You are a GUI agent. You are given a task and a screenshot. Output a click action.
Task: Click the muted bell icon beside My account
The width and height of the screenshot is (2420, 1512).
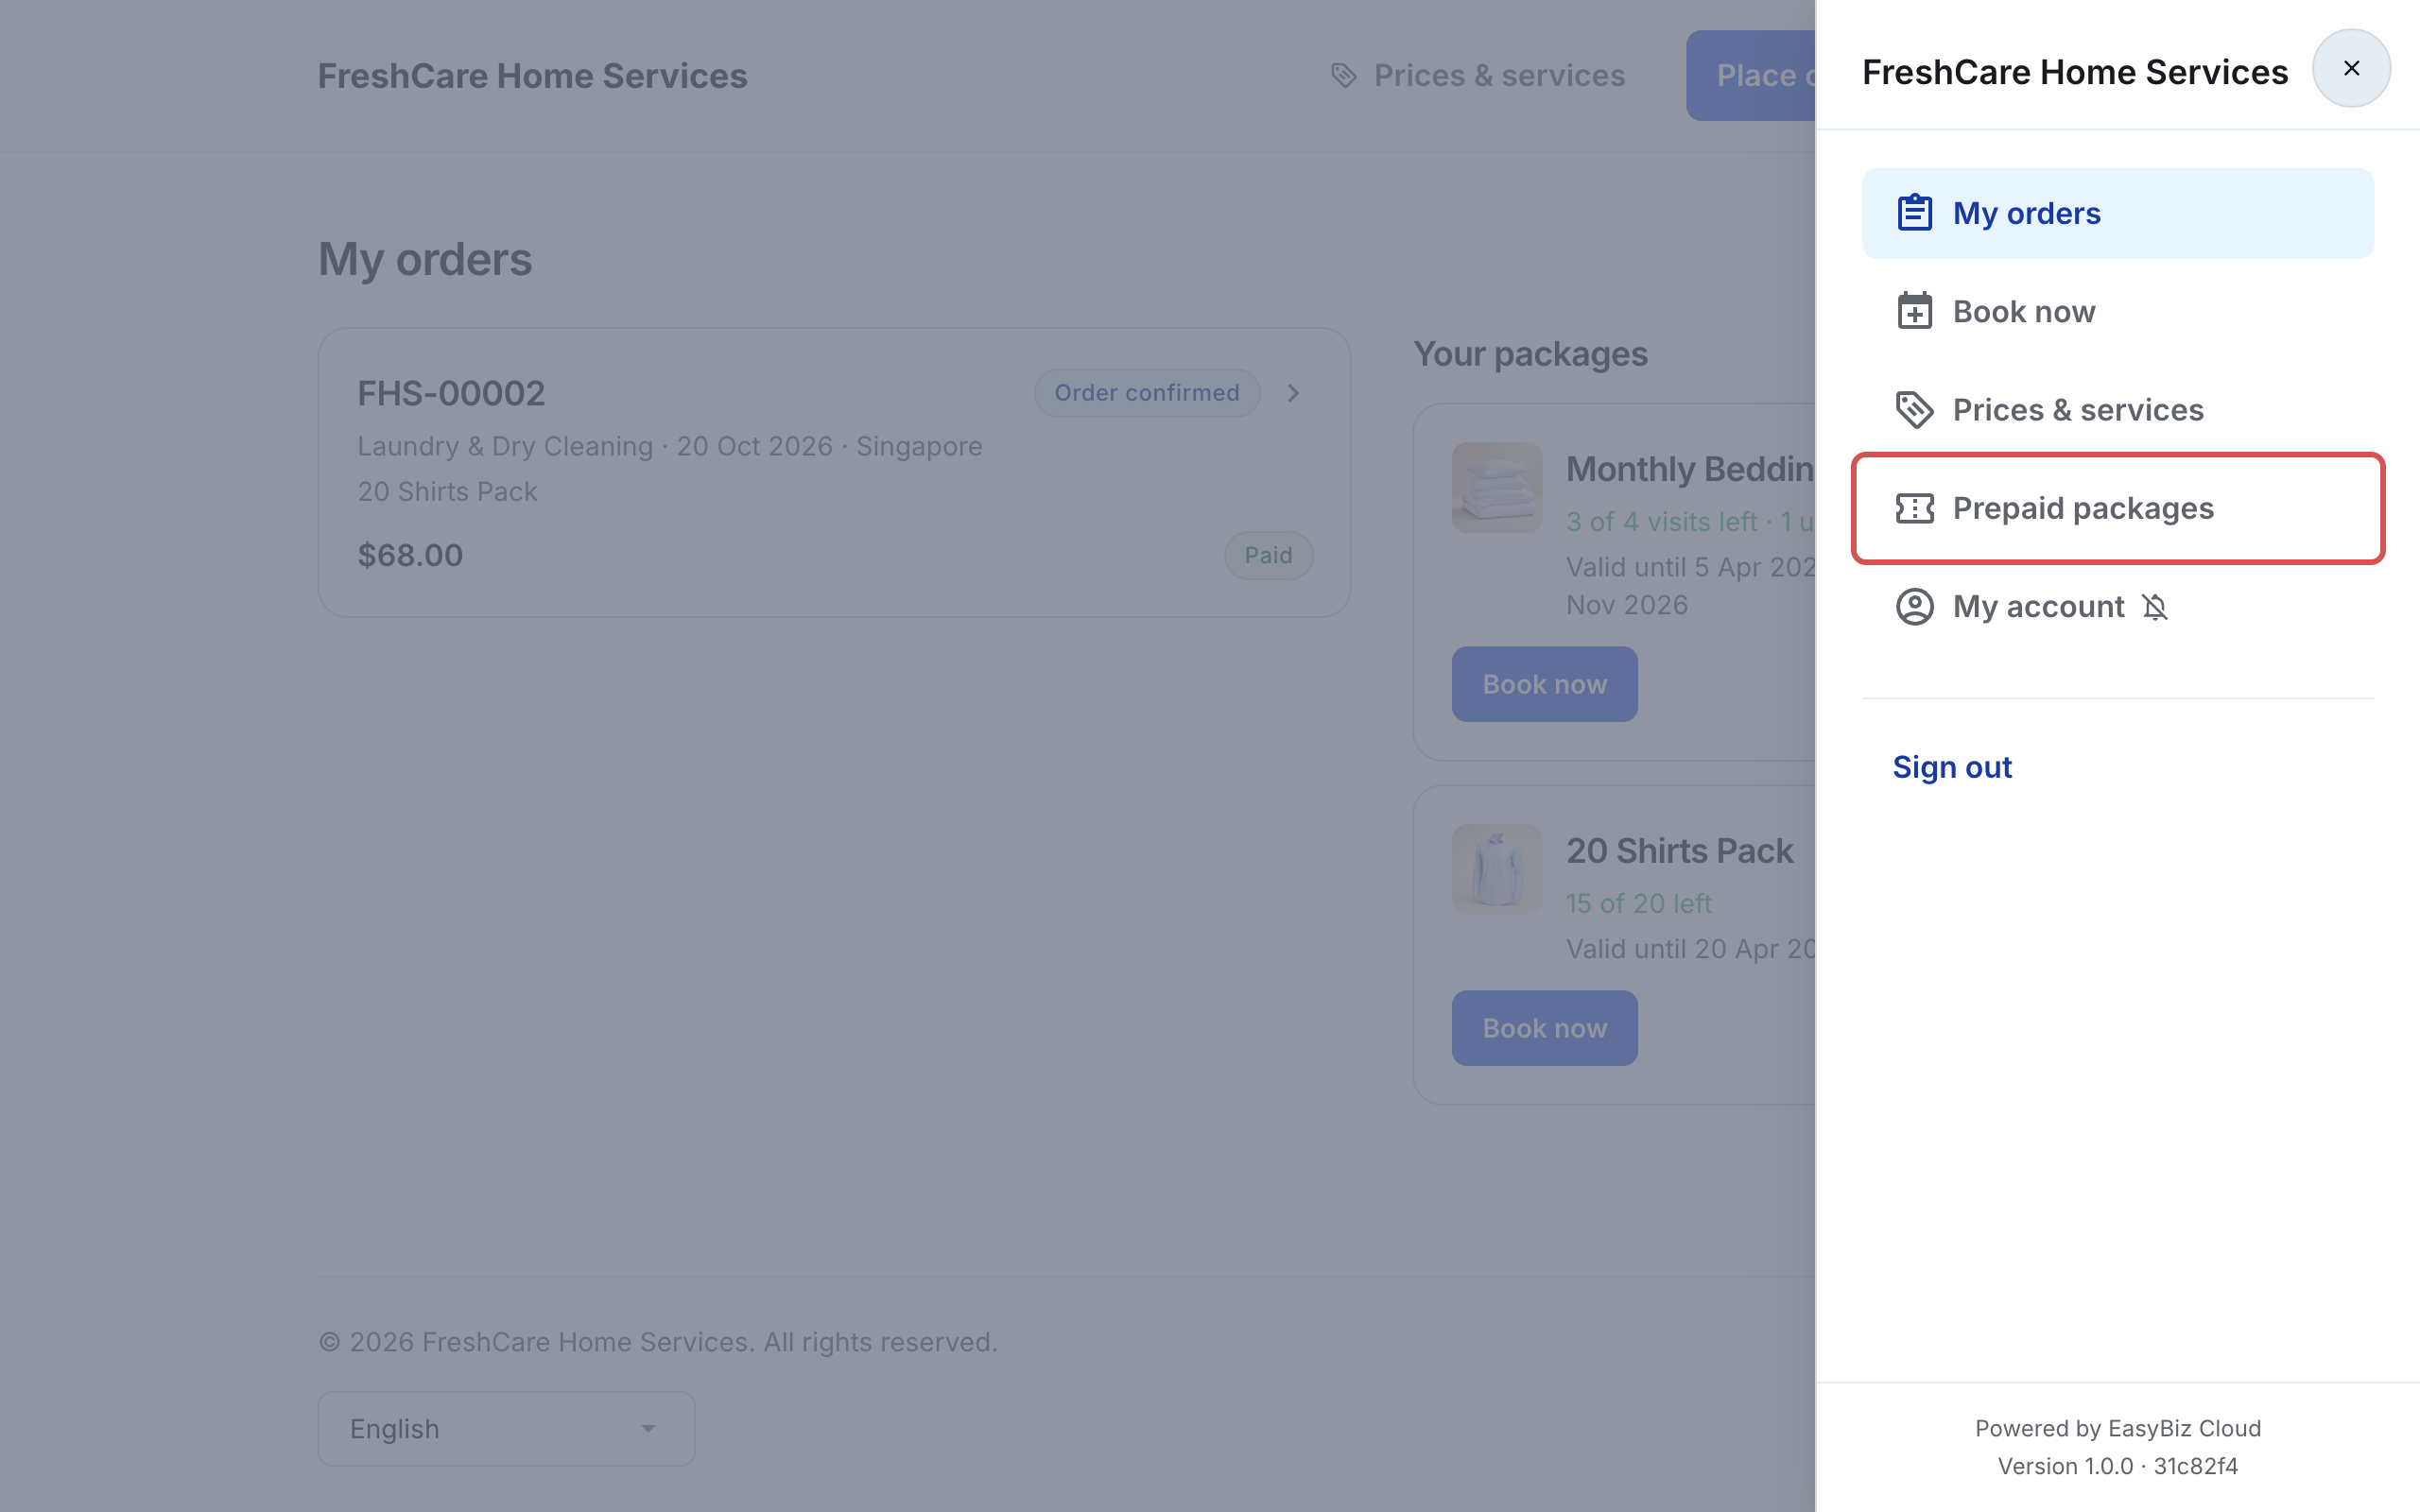coord(2154,607)
